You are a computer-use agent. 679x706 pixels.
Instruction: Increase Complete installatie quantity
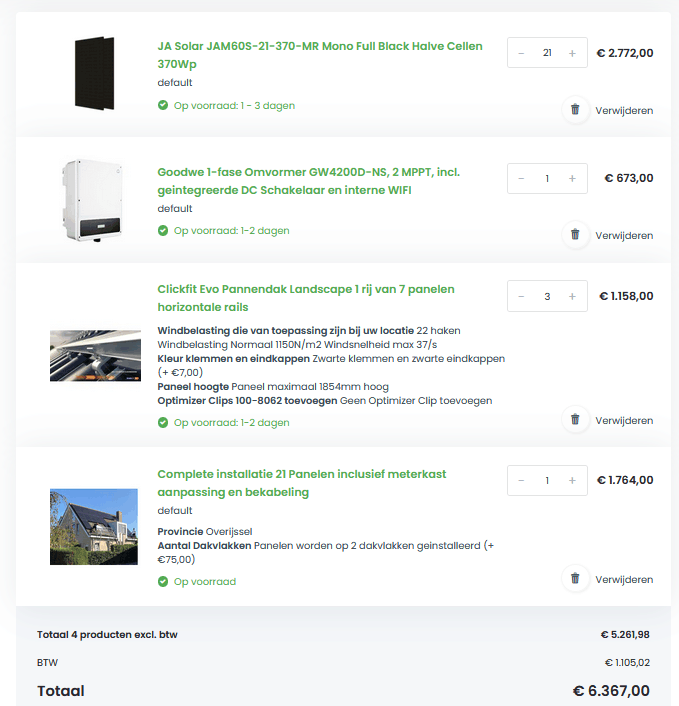coord(572,480)
